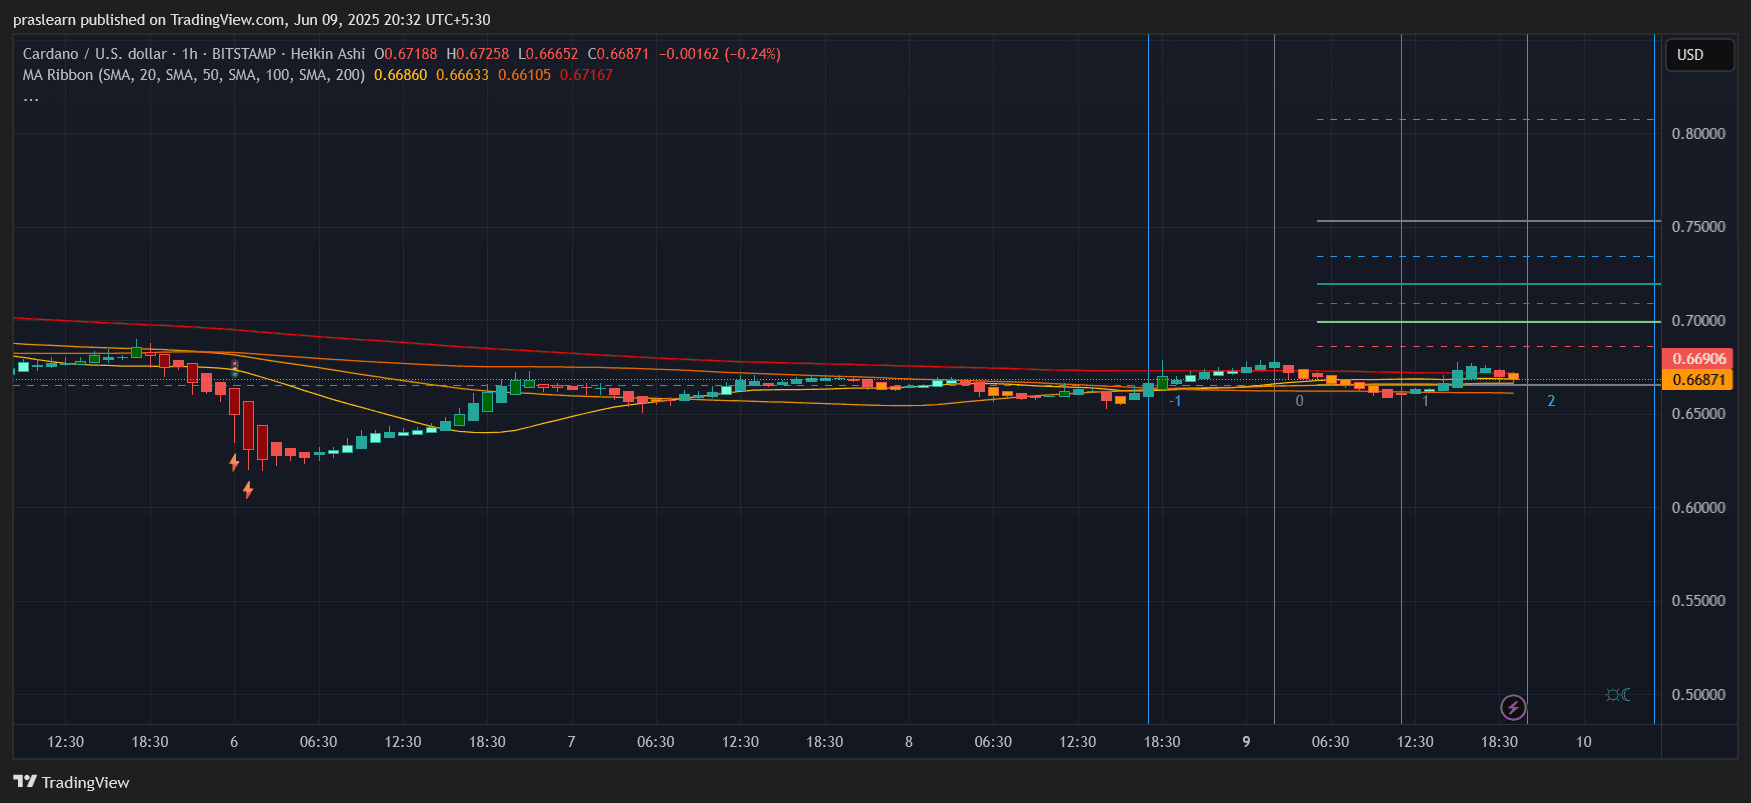Click the upper orange lightning bolt marker
This screenshot has width=1751, height=803.
[x=234, y=462]
